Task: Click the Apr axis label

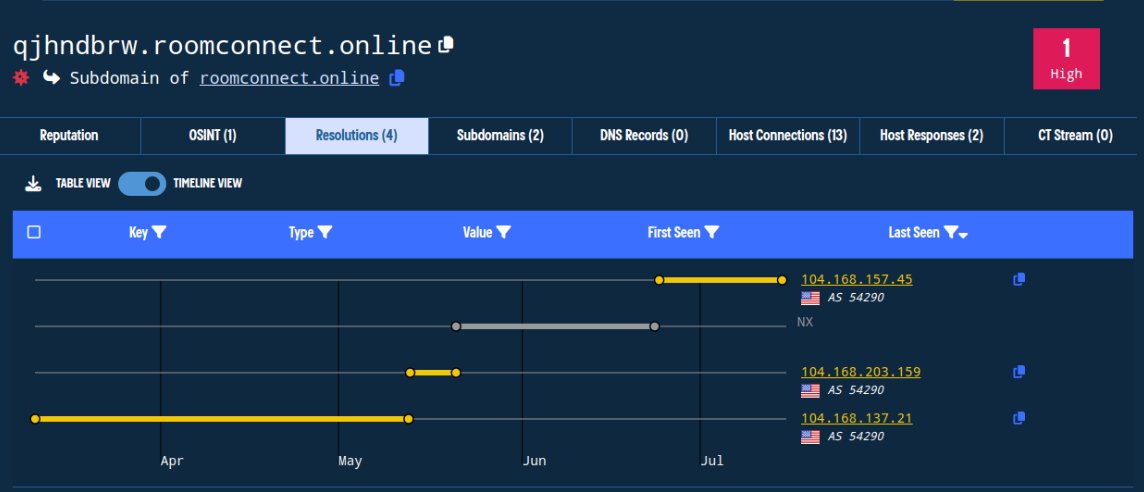Action: coord(172,461)
